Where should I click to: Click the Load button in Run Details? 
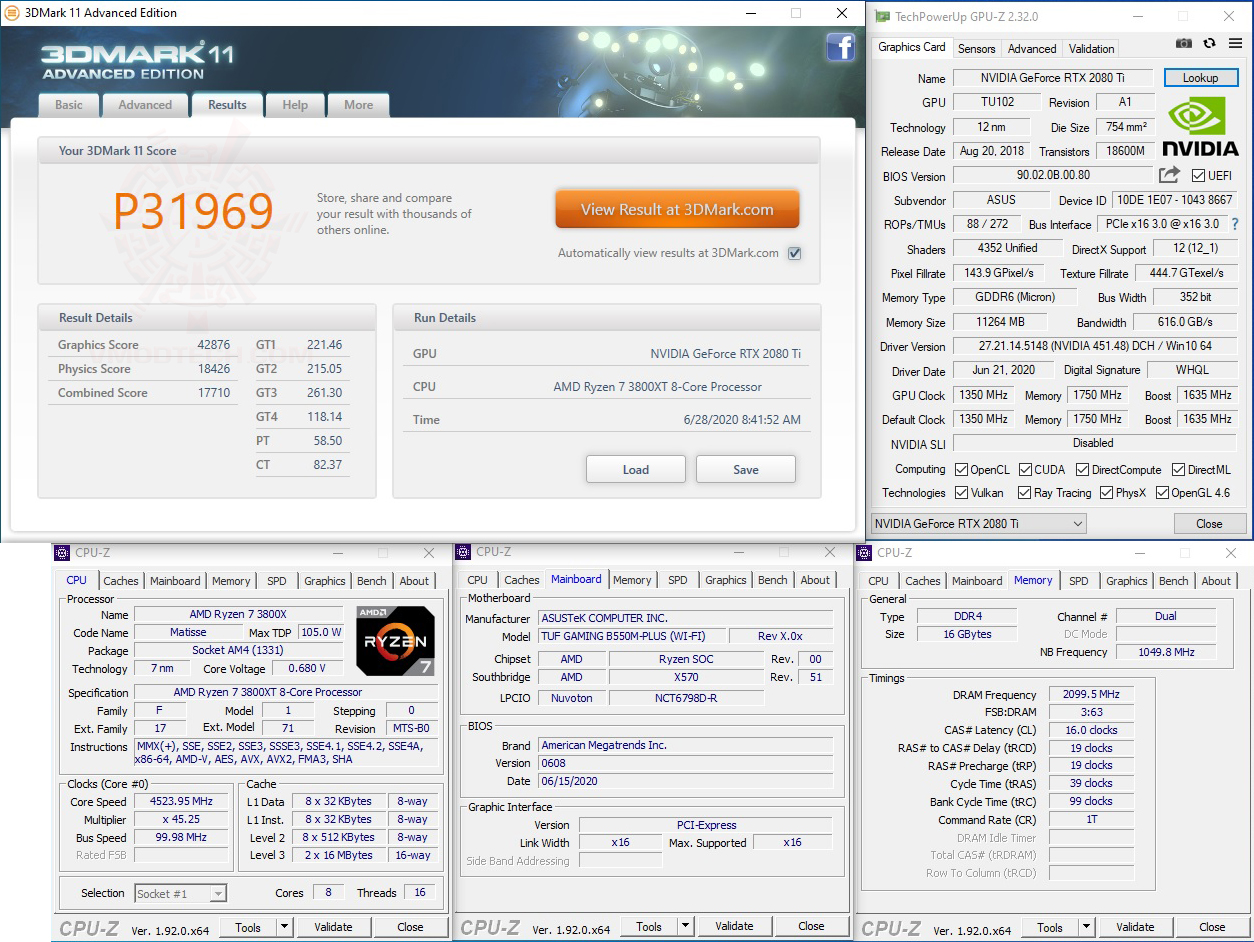(x=636, y=469)
